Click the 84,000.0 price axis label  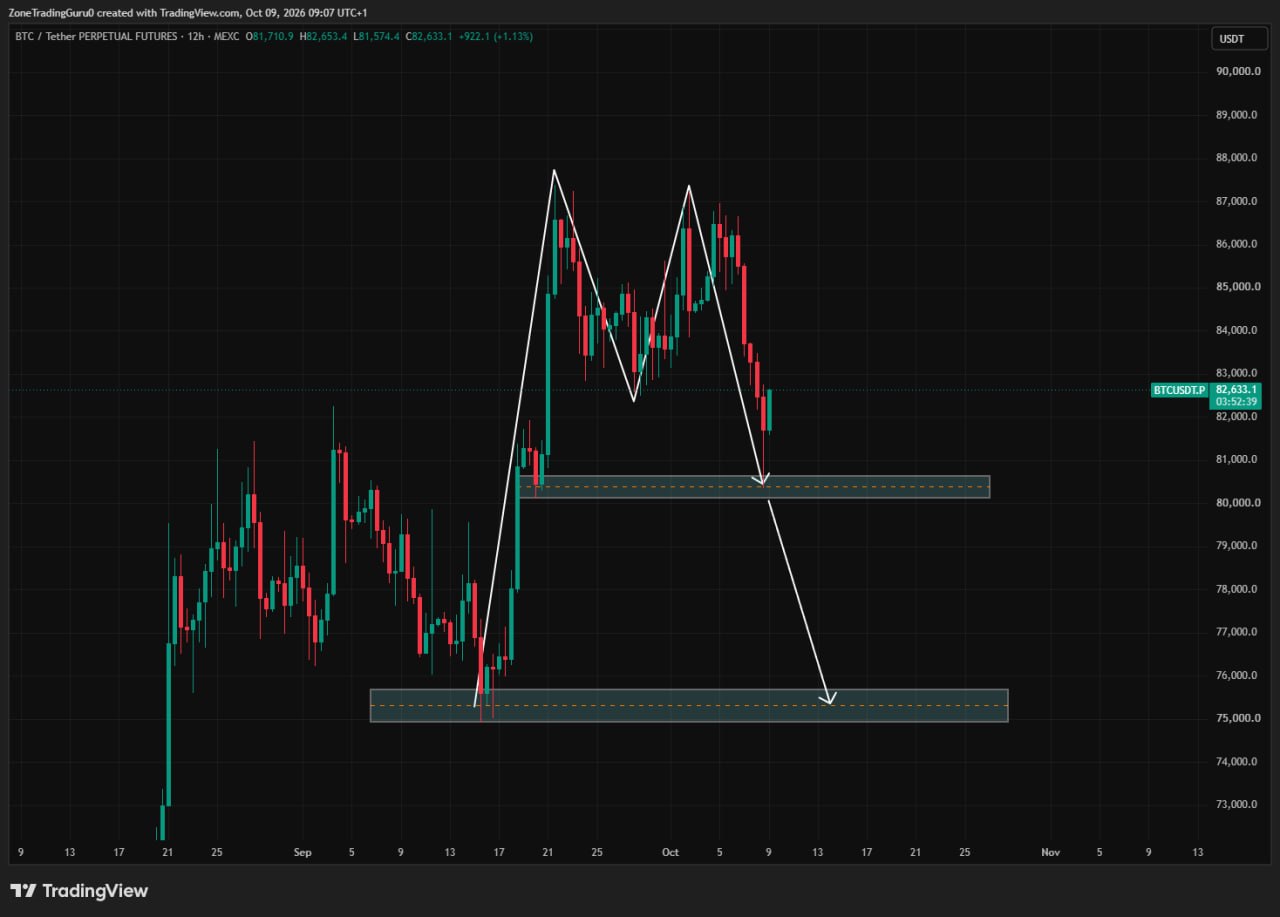point(1237,330)
